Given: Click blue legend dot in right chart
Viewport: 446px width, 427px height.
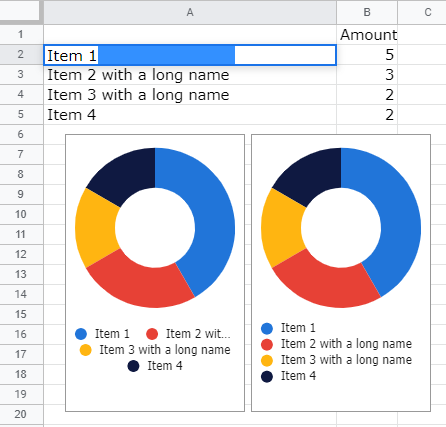Looking at the screenshot, I should click(267, 328).
